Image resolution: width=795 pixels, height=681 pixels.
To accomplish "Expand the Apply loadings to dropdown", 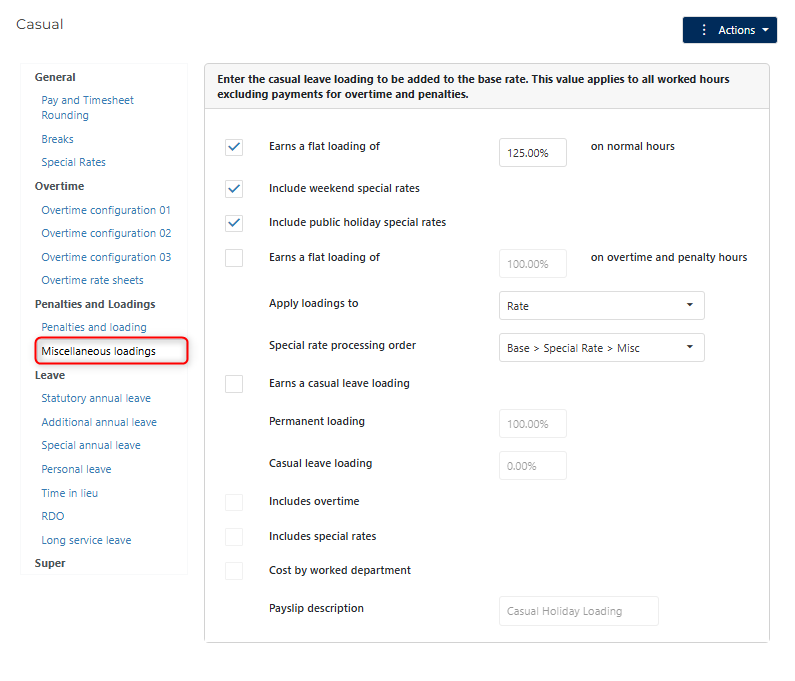I will point(601,306).
